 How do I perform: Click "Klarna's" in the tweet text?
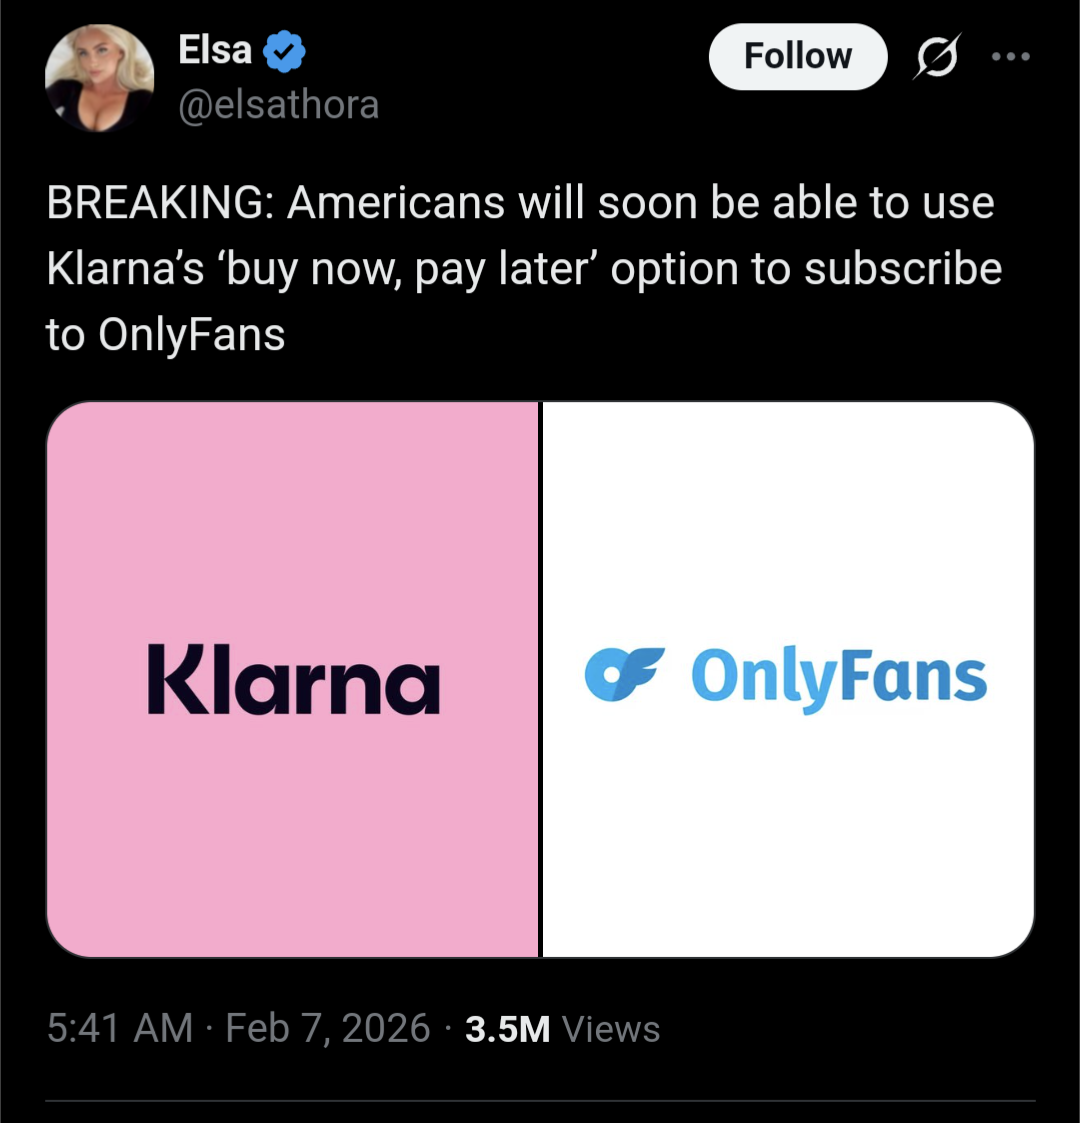point(125,270)
